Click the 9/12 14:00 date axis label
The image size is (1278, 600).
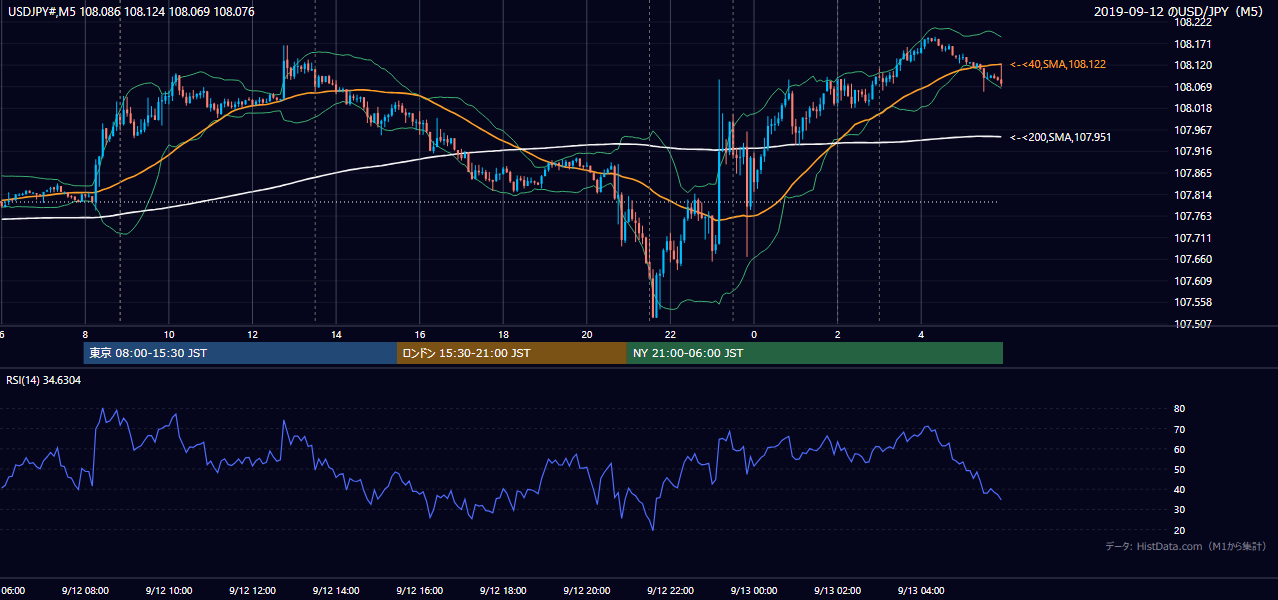click(x=336, y=590)
